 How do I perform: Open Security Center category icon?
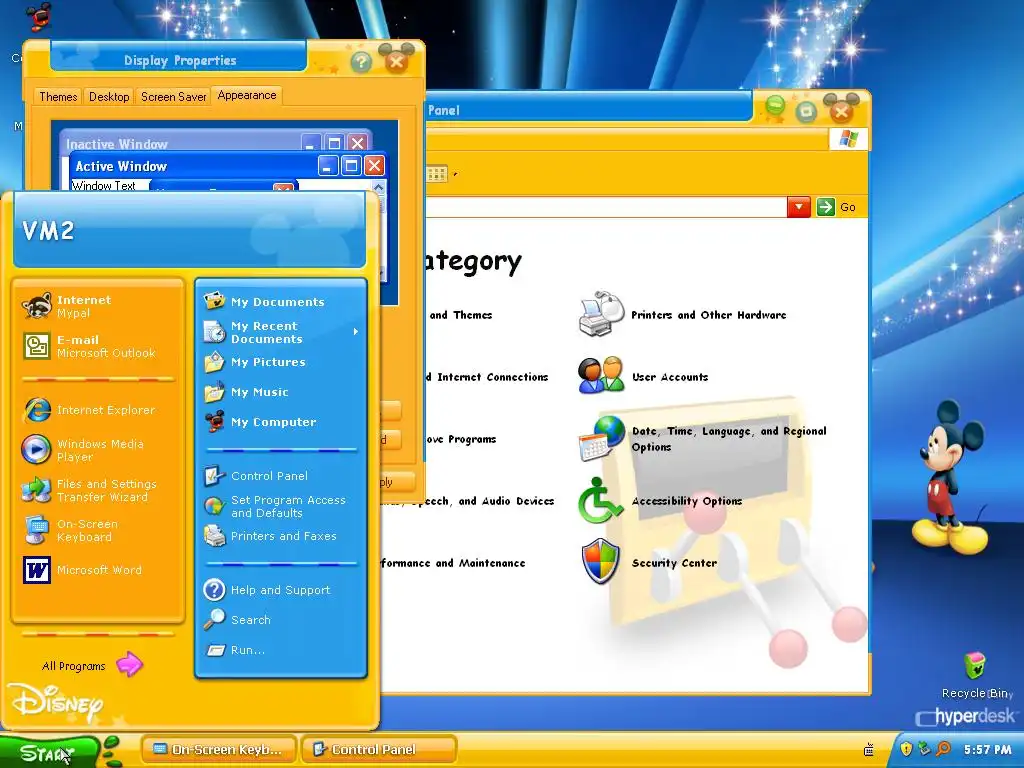click(x=600, y=562)
